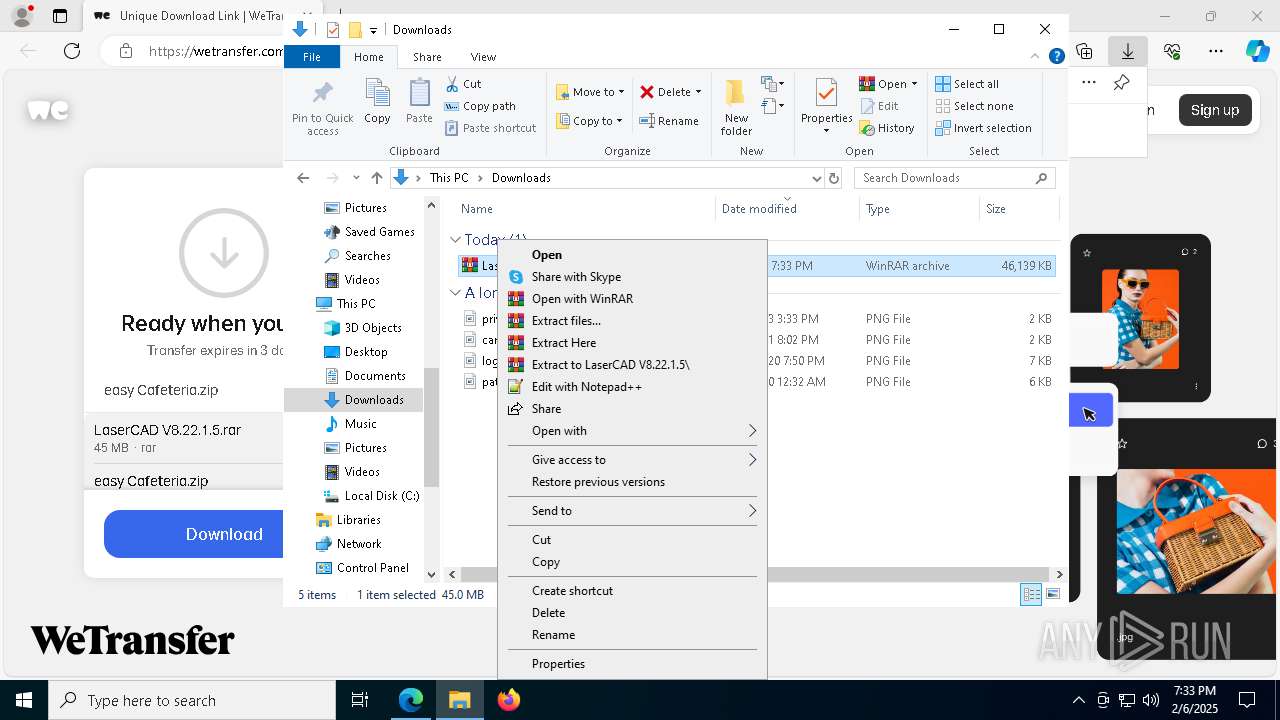Image resolution: width=1280 pixels, height=720 pixels.
Task: Sort by the Date modified column header
Action: click(x=787, y=209)
